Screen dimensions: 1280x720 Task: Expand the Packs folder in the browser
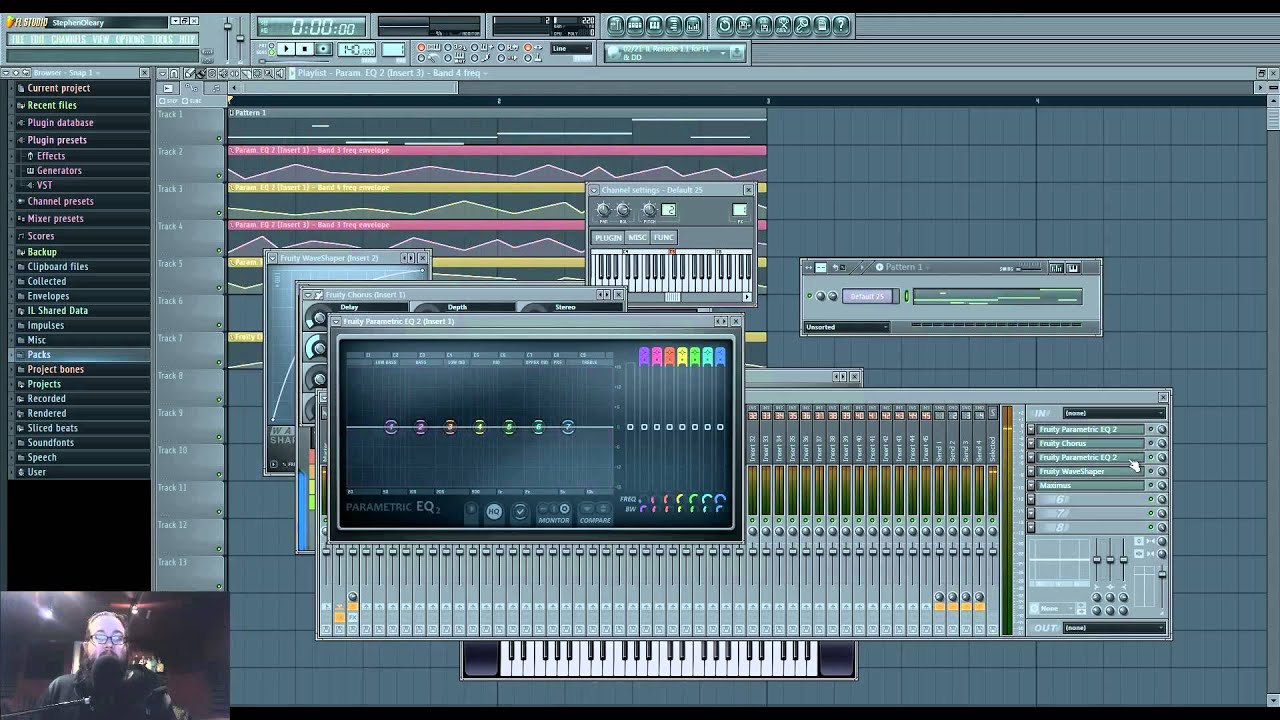pos(39,355)
